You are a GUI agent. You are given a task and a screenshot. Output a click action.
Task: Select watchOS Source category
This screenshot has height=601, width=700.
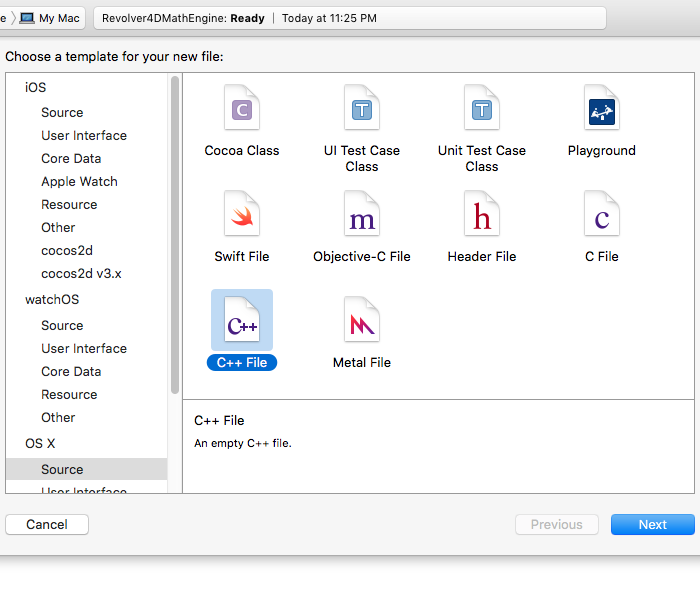62,326
